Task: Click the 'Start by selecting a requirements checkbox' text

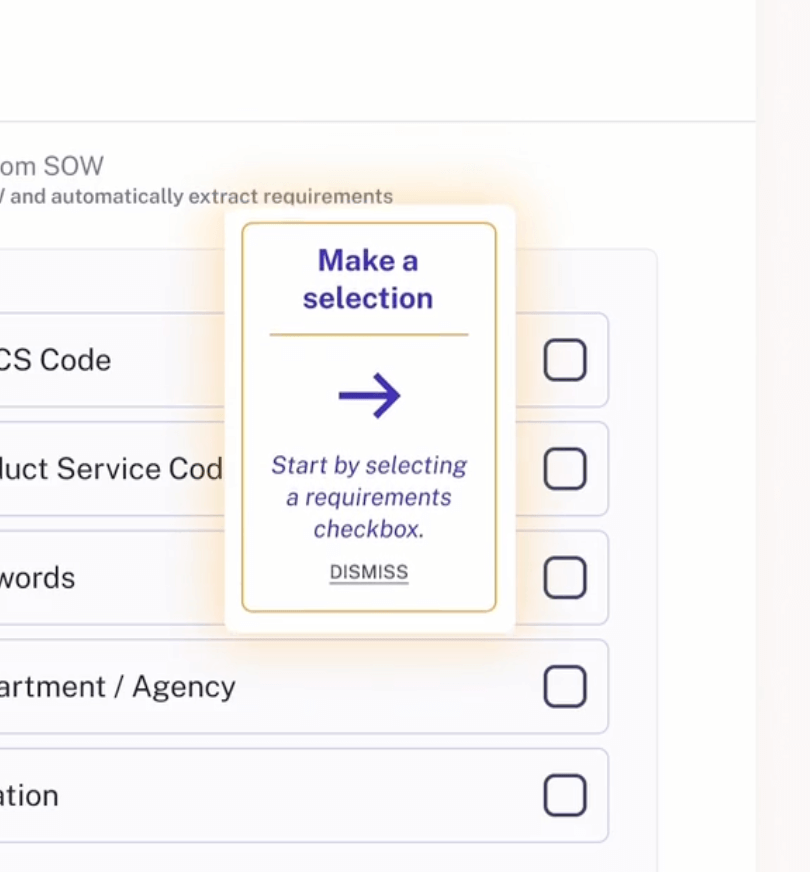Action: click(369, 497)
